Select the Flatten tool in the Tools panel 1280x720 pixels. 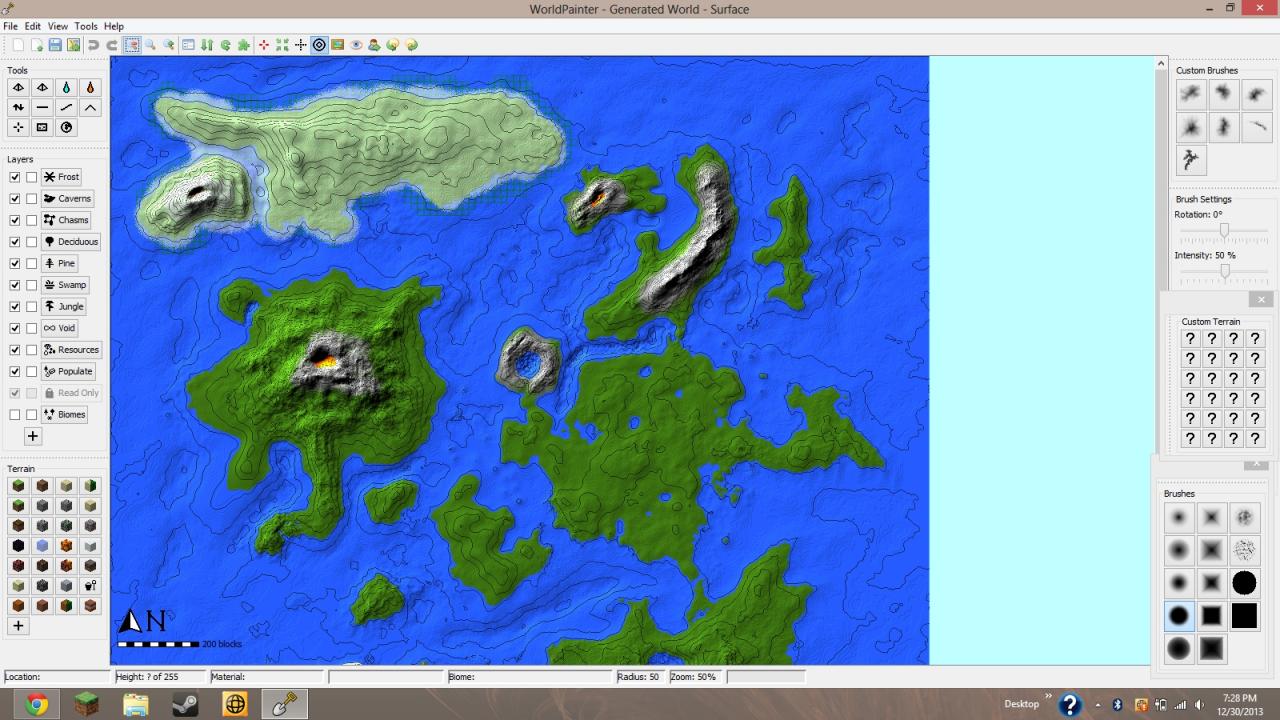click(x=42, y=107)
